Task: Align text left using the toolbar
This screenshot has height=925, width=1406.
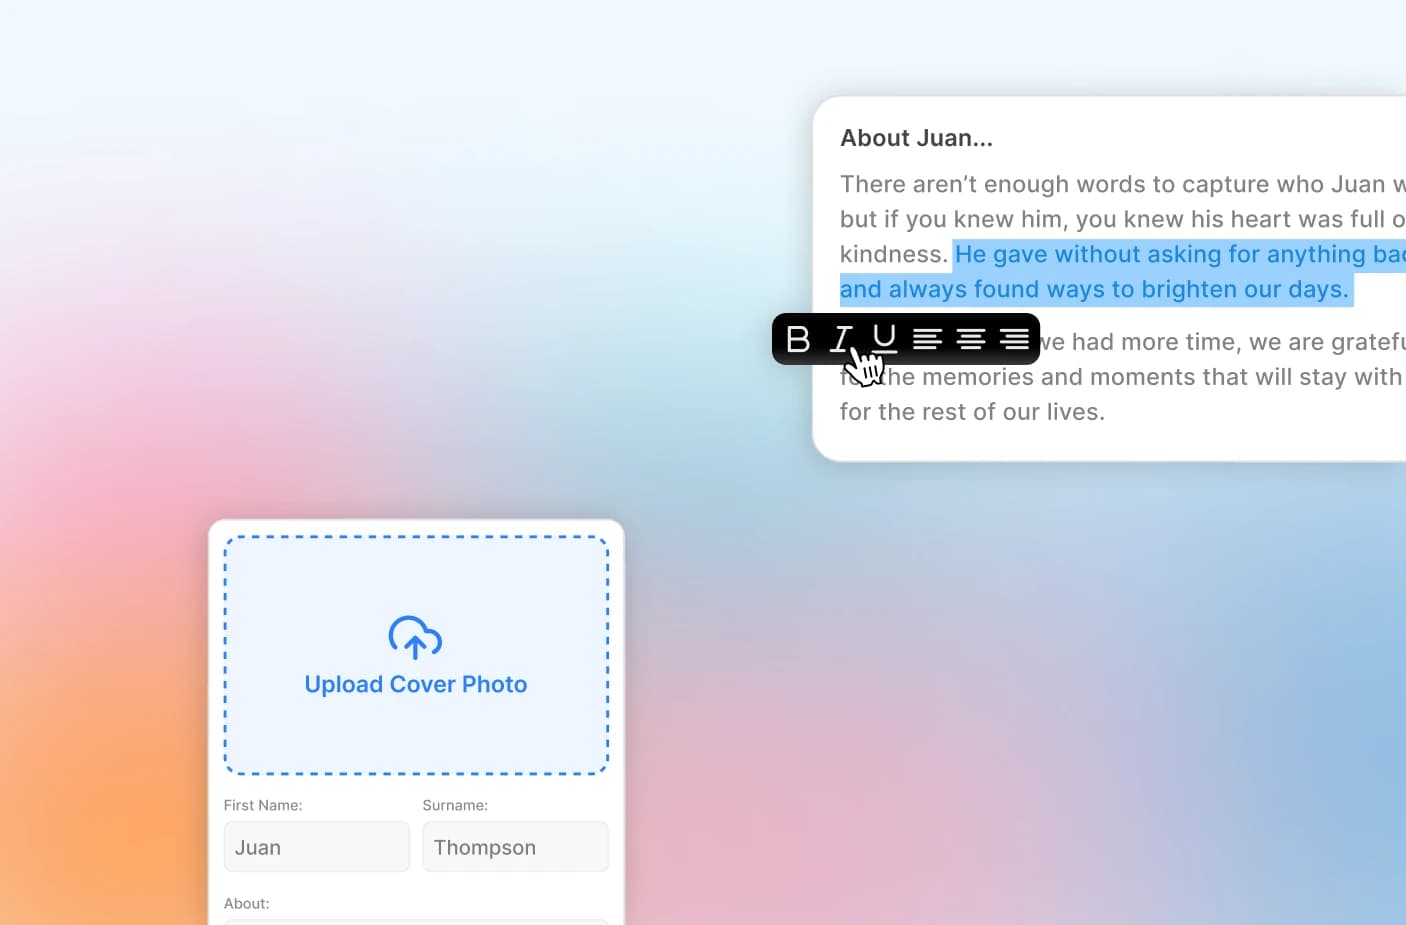Action: [927, 339]
